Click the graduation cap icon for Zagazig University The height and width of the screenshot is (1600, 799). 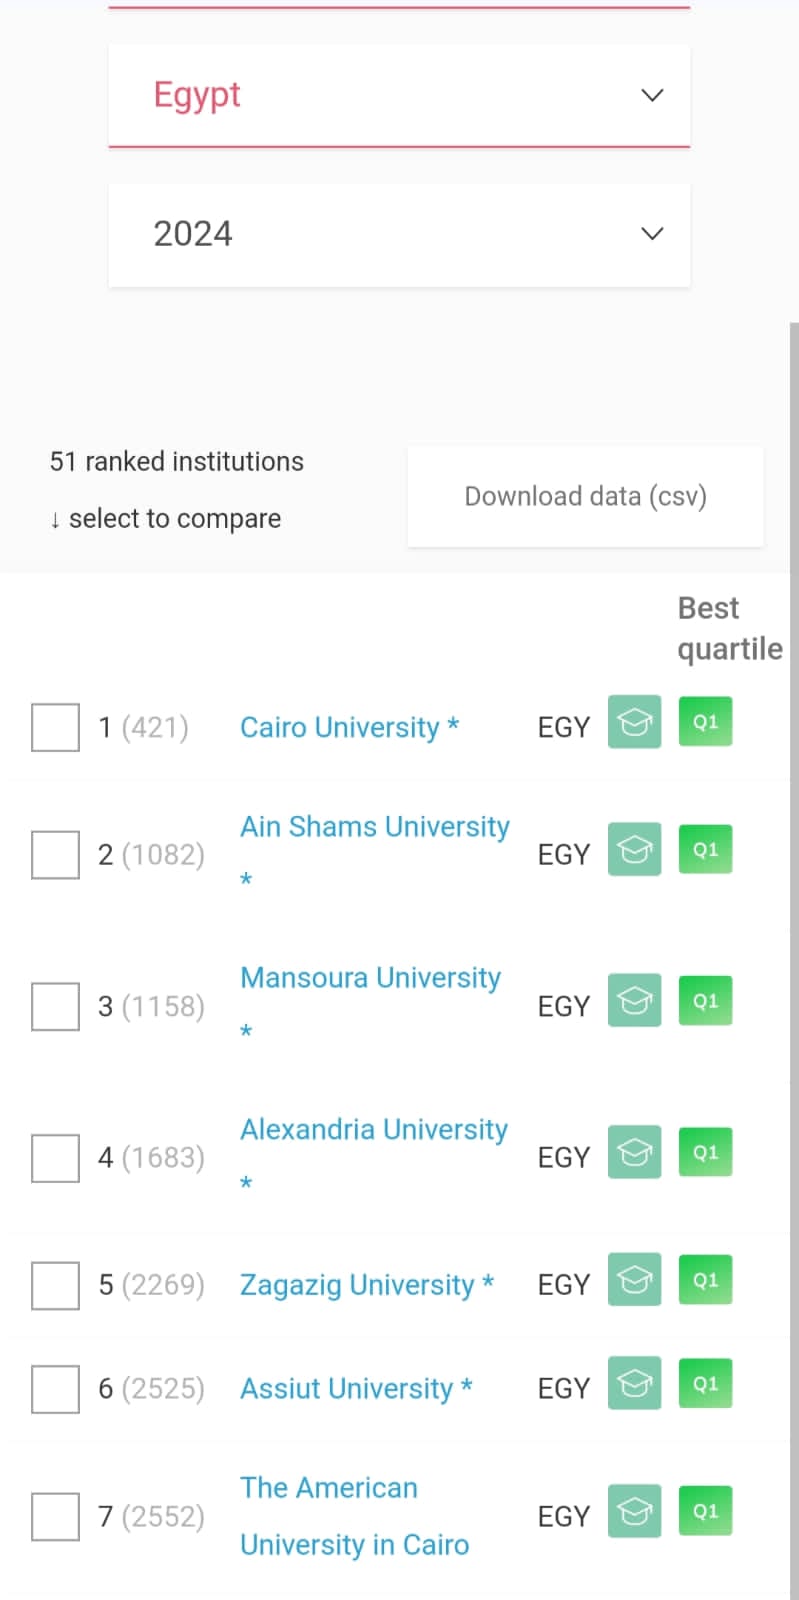634,1279
